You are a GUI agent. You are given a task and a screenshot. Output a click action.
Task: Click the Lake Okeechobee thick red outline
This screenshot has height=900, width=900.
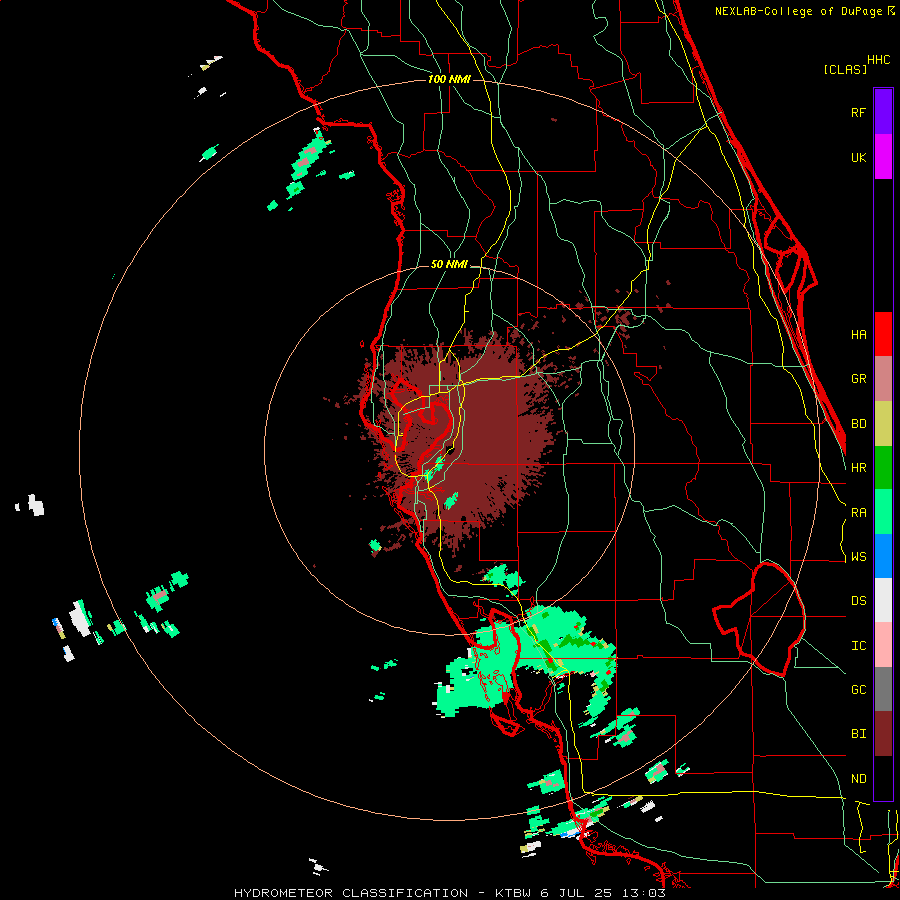[759, 619]
